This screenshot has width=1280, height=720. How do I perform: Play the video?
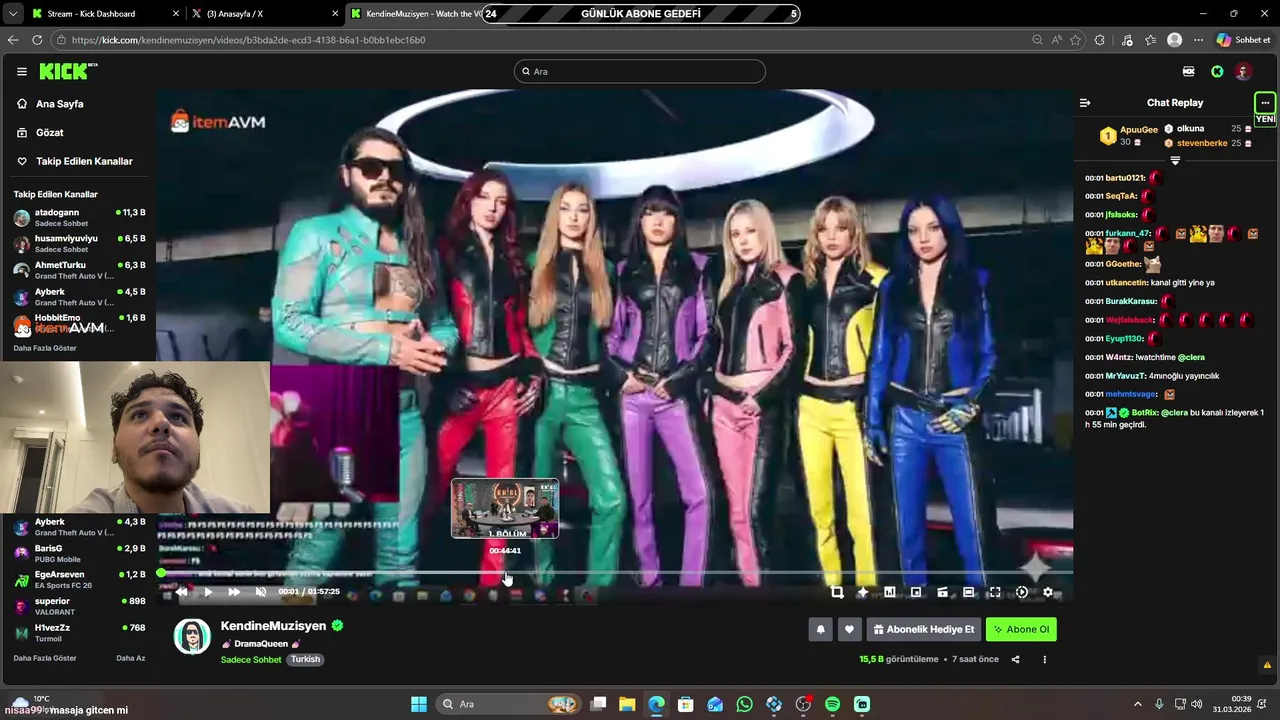(207, 592)
